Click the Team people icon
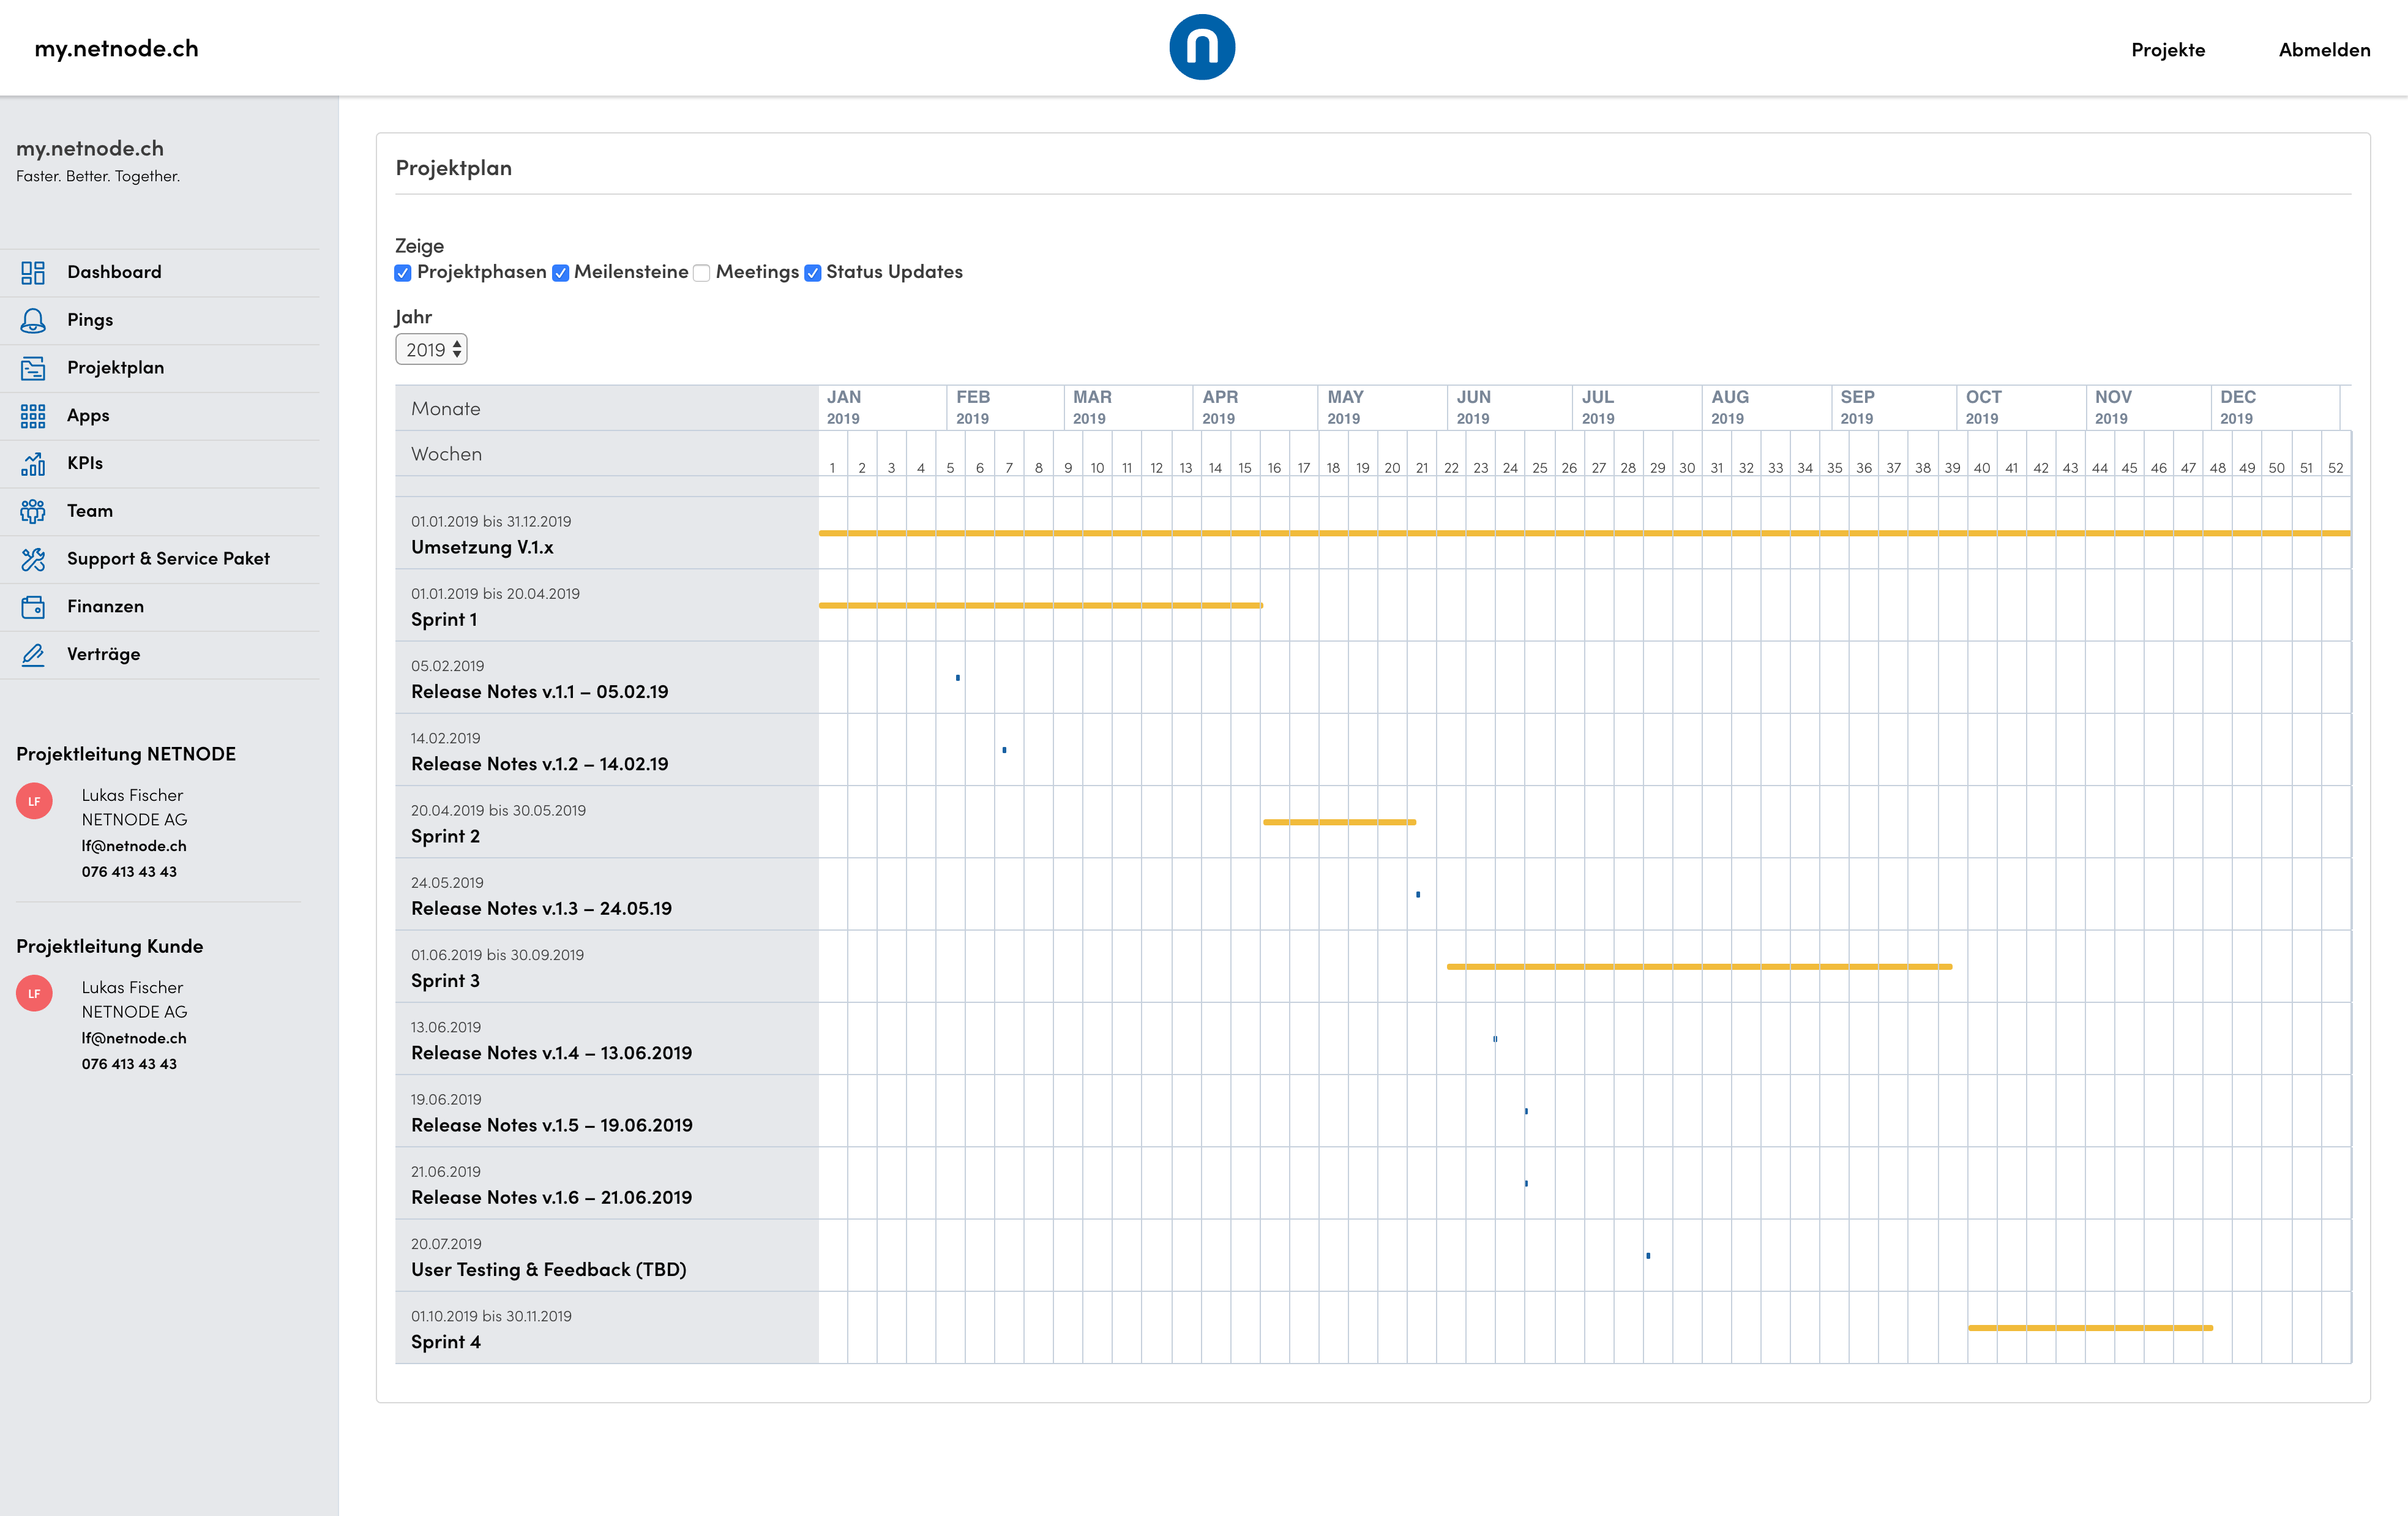The image size is (2408, 1516). click(33, 511)
